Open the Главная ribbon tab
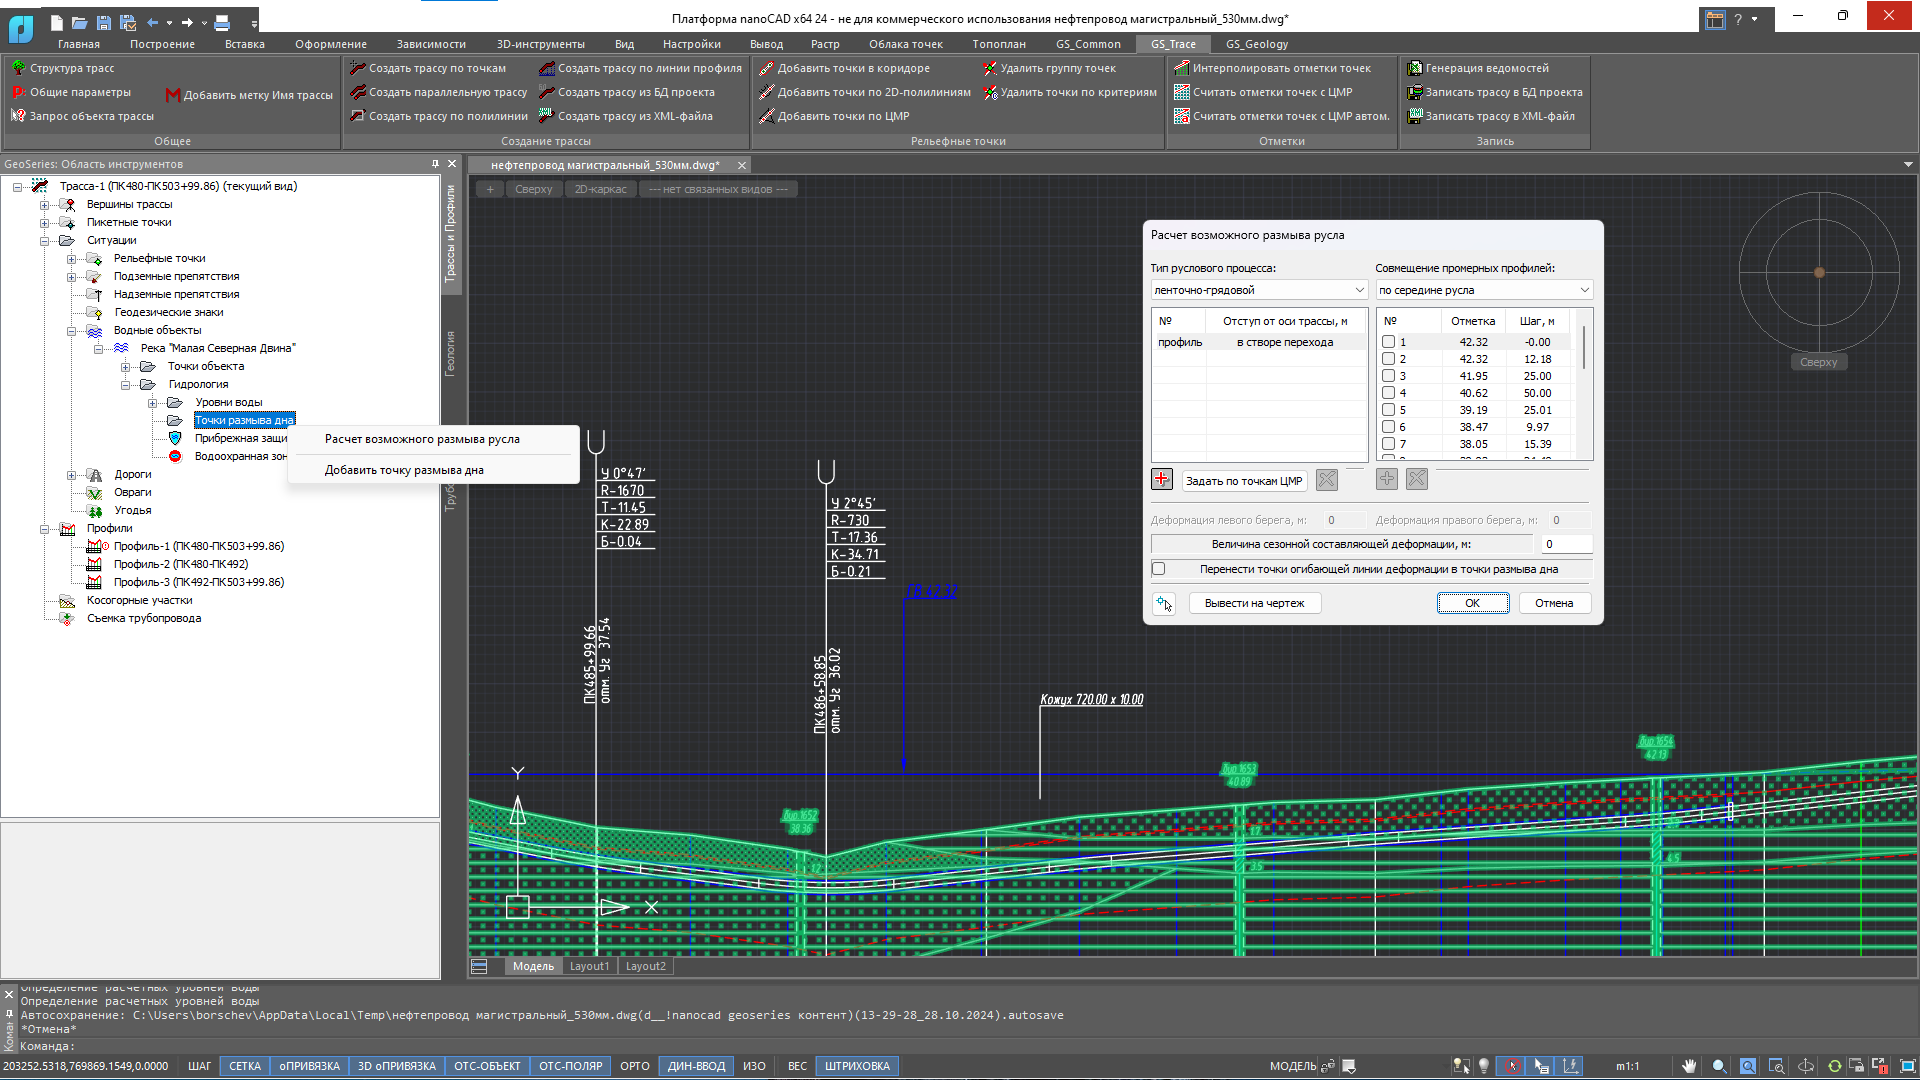The height and width of the screenshot is (1080, 1920). 78,44
